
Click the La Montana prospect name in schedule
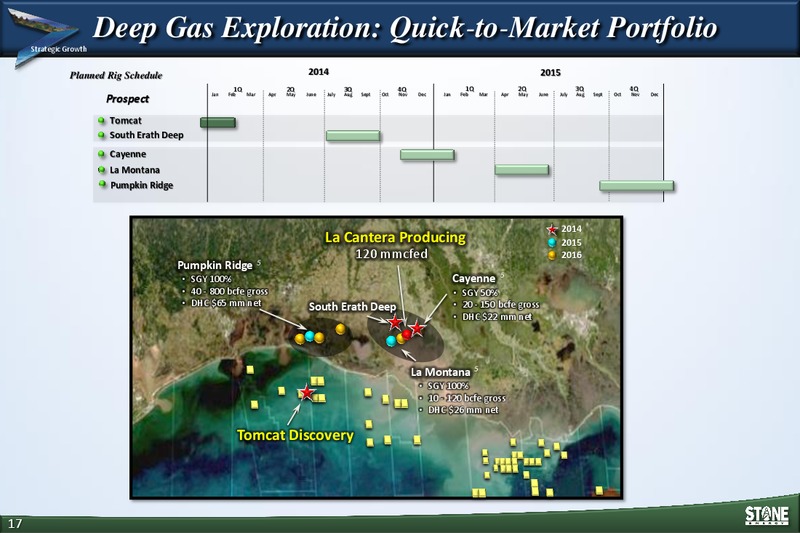pyautogui.click(x=135, y=170)
